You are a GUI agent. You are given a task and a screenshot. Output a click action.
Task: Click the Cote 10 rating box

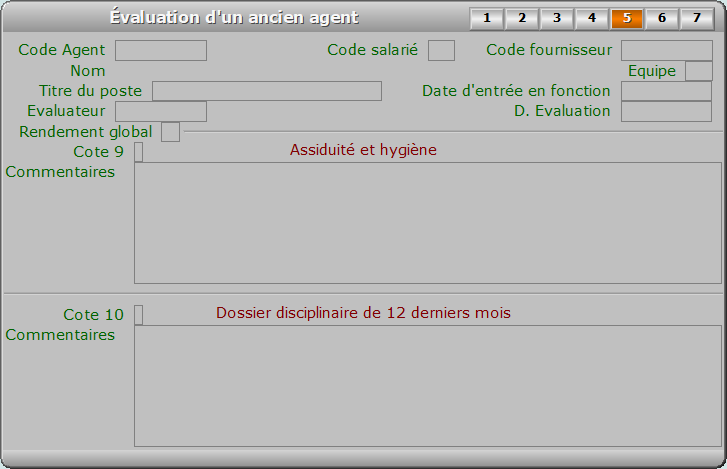(x=139, y=315)
